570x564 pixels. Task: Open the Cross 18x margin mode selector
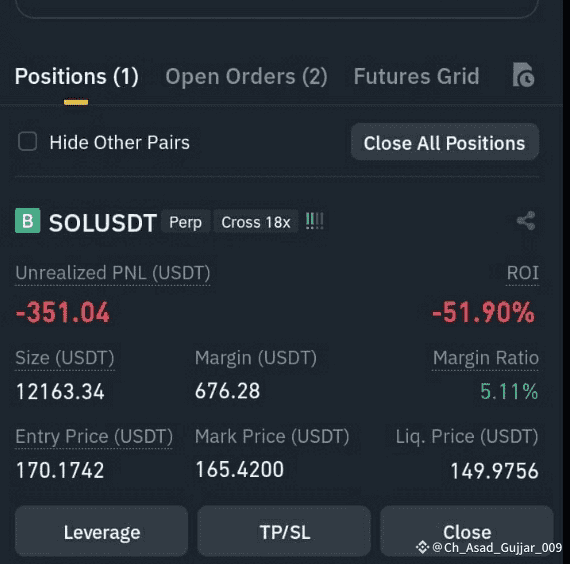256,222
